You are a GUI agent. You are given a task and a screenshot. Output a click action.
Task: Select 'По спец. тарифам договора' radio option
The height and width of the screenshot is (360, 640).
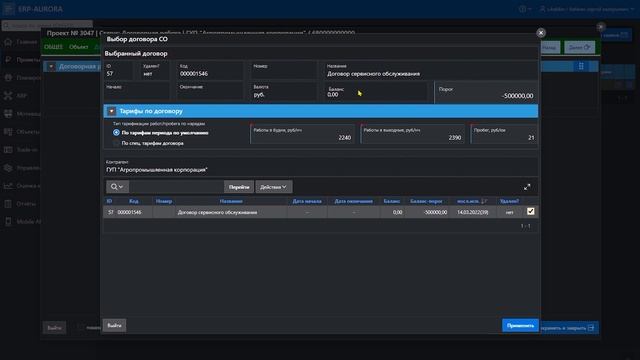pos(116,143)
